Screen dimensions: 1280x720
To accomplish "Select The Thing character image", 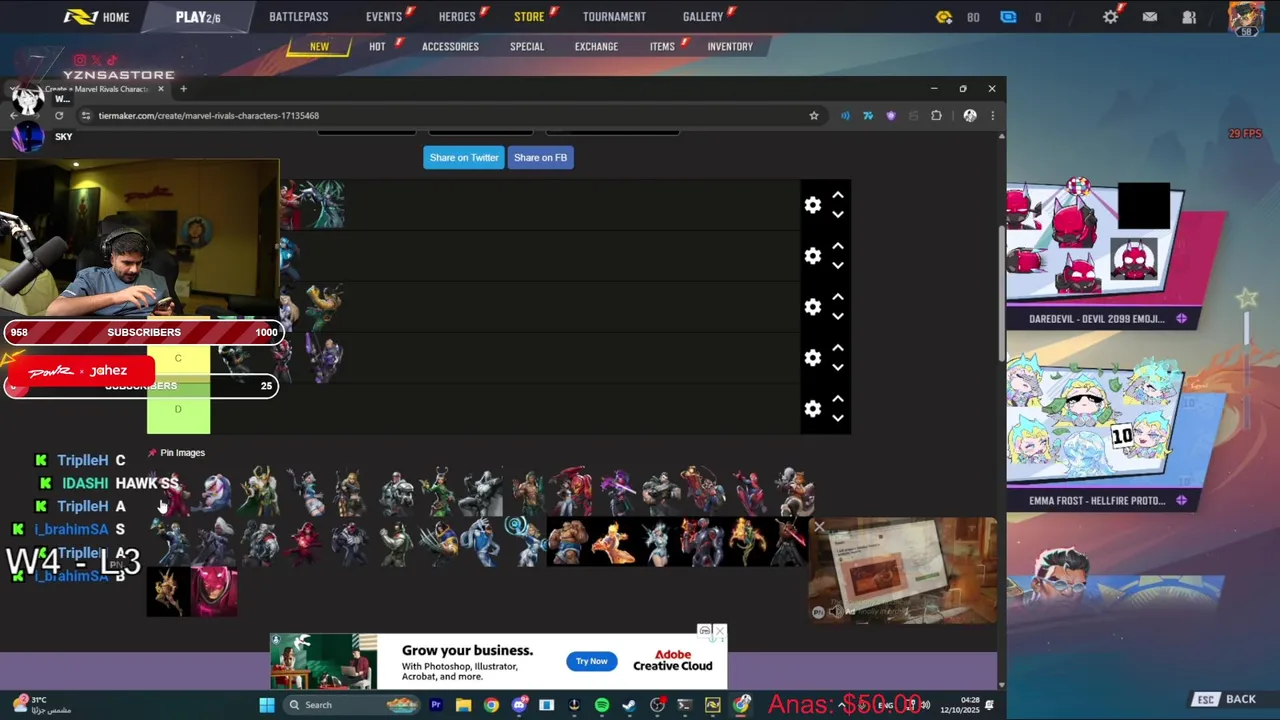I will pyautogui.click(x=568, y=542).
